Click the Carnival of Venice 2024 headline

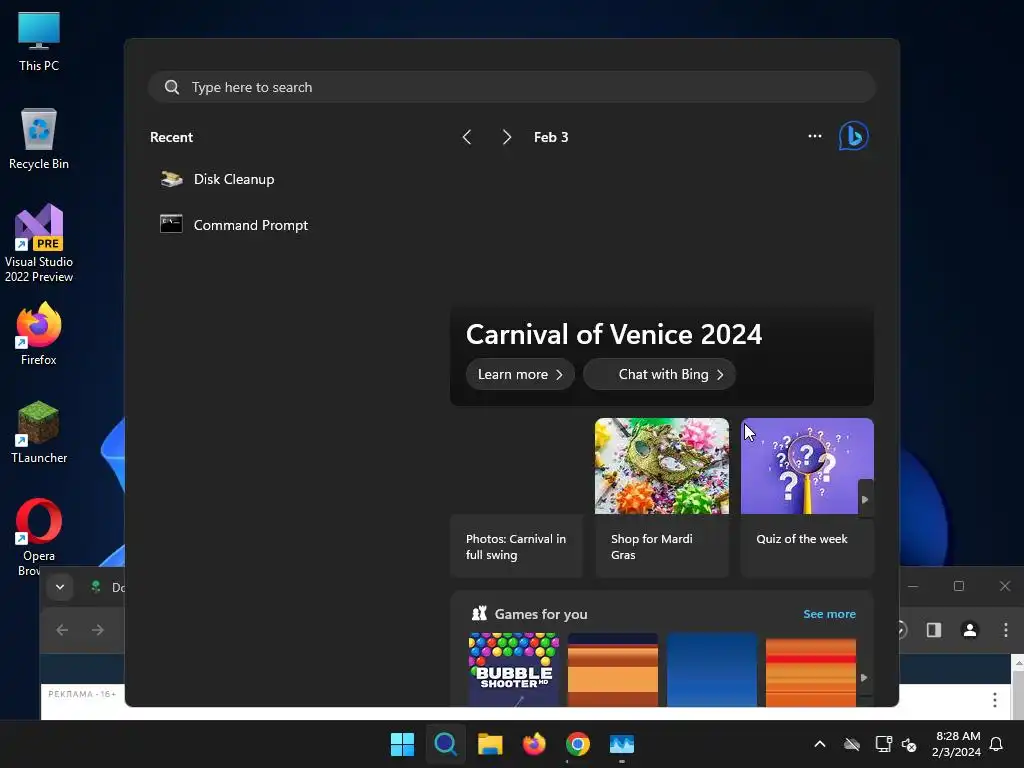[614, 334]
